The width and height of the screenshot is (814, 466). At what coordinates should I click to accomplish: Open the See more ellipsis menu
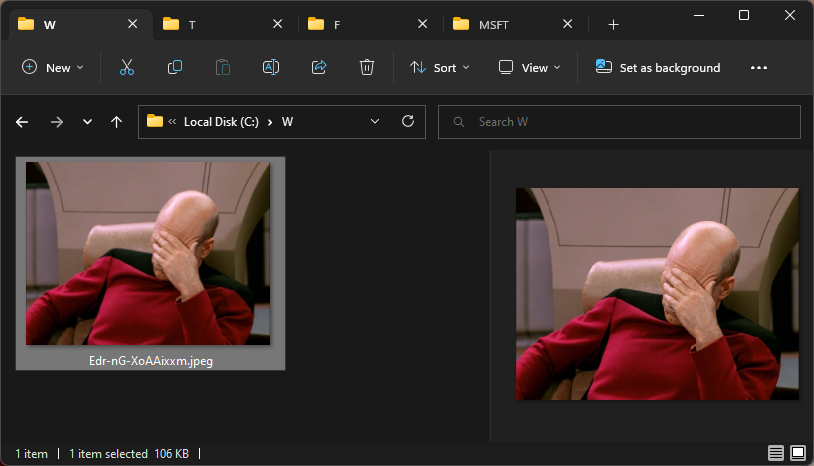758,67
